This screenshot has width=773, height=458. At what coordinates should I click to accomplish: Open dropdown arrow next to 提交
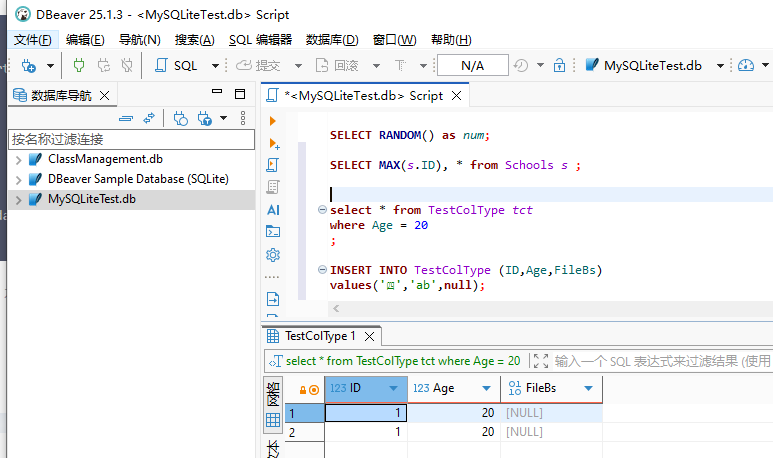click(x=298, y=66)
